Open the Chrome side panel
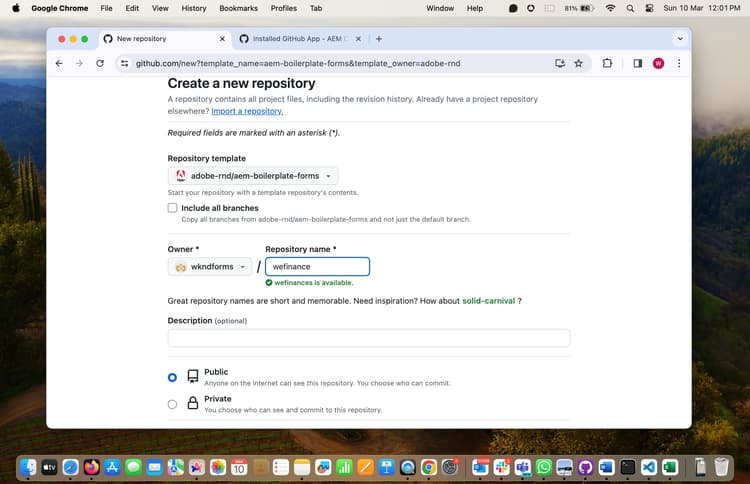 (637, 63)
